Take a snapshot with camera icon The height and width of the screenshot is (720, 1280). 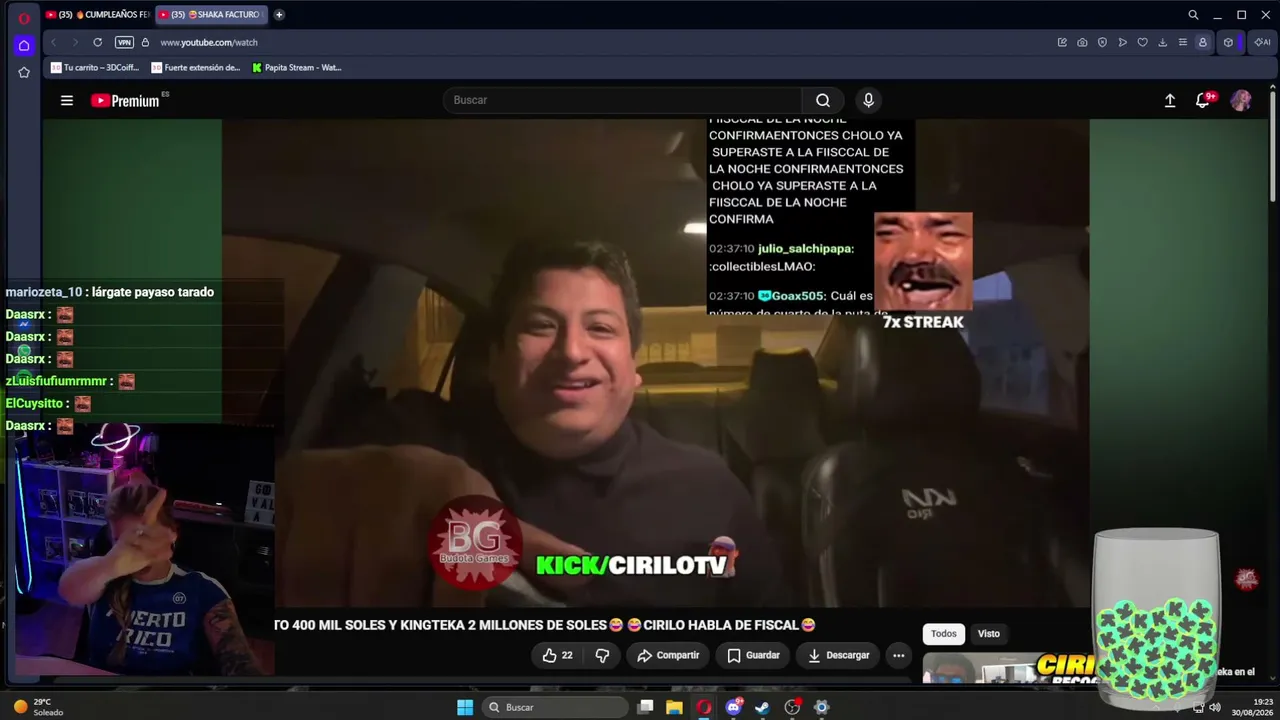[x=1082, y=42]
